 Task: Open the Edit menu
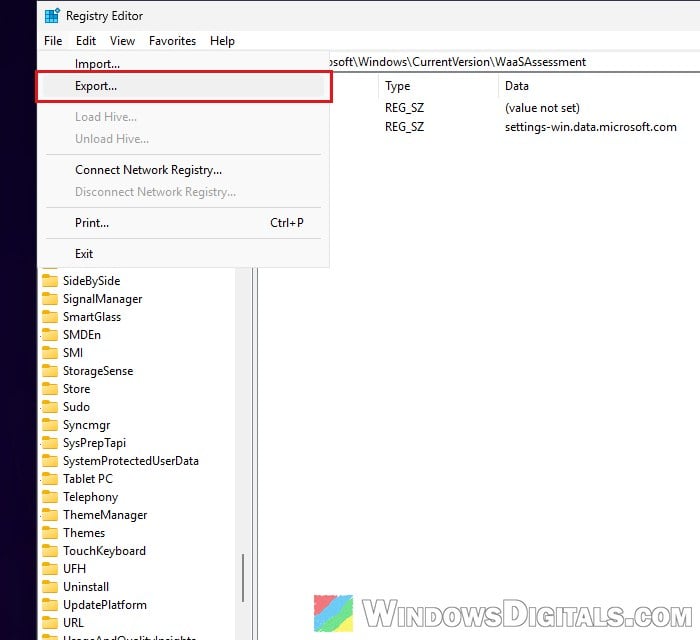pyautogui.click(x=86, y=41)
